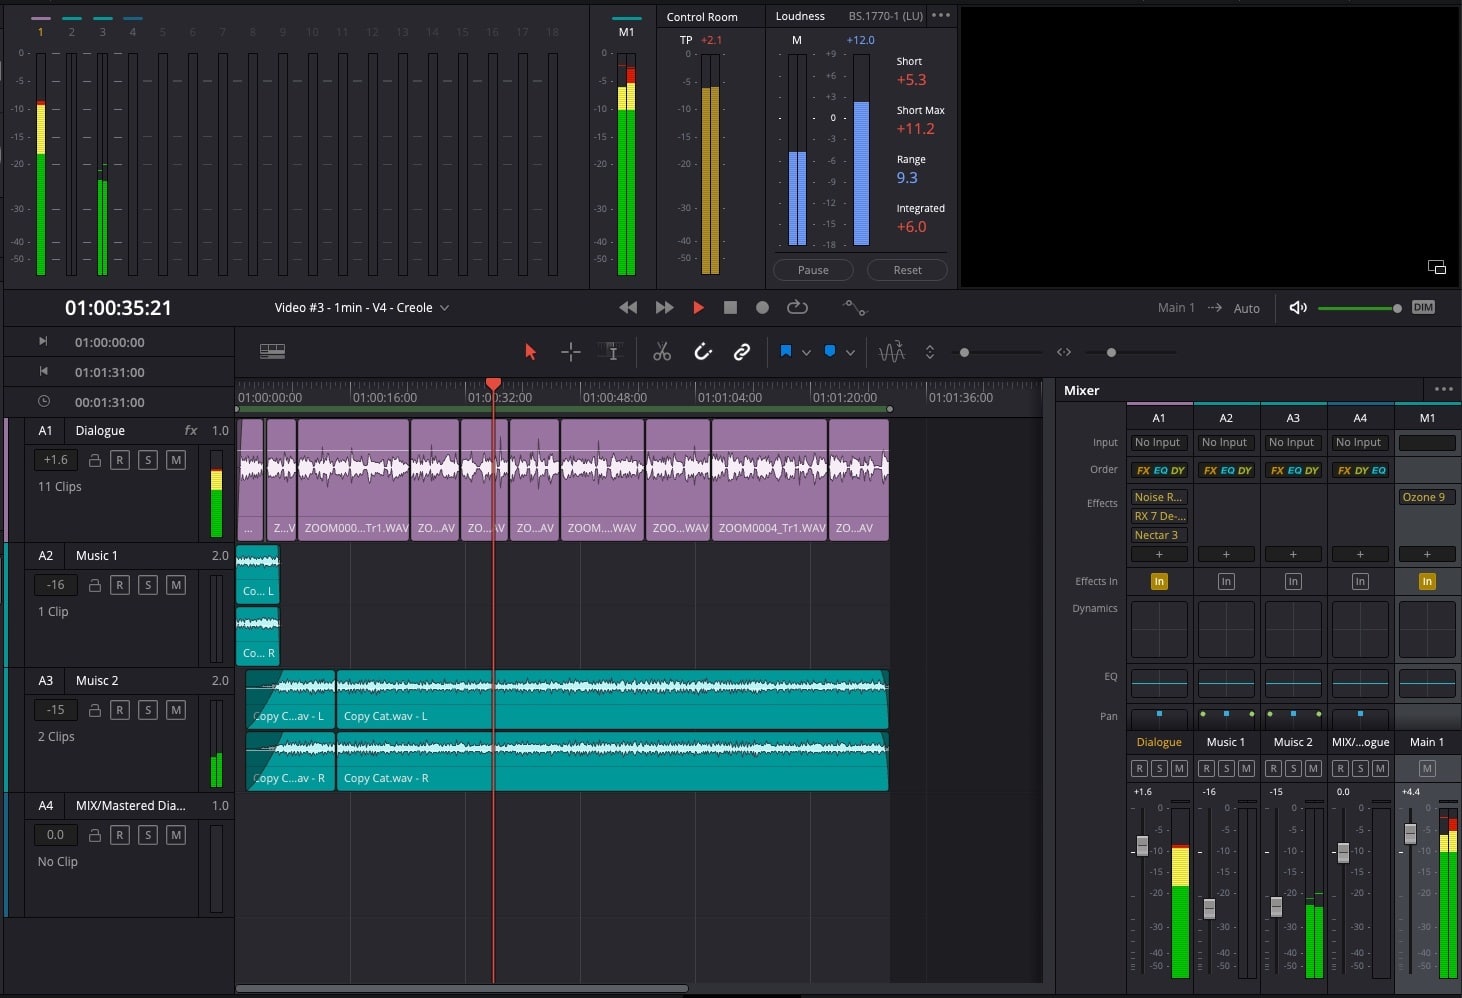Select the Nectar 3 effect on A1
This screenshot has width=1462, height=998.
(1158, 535)
